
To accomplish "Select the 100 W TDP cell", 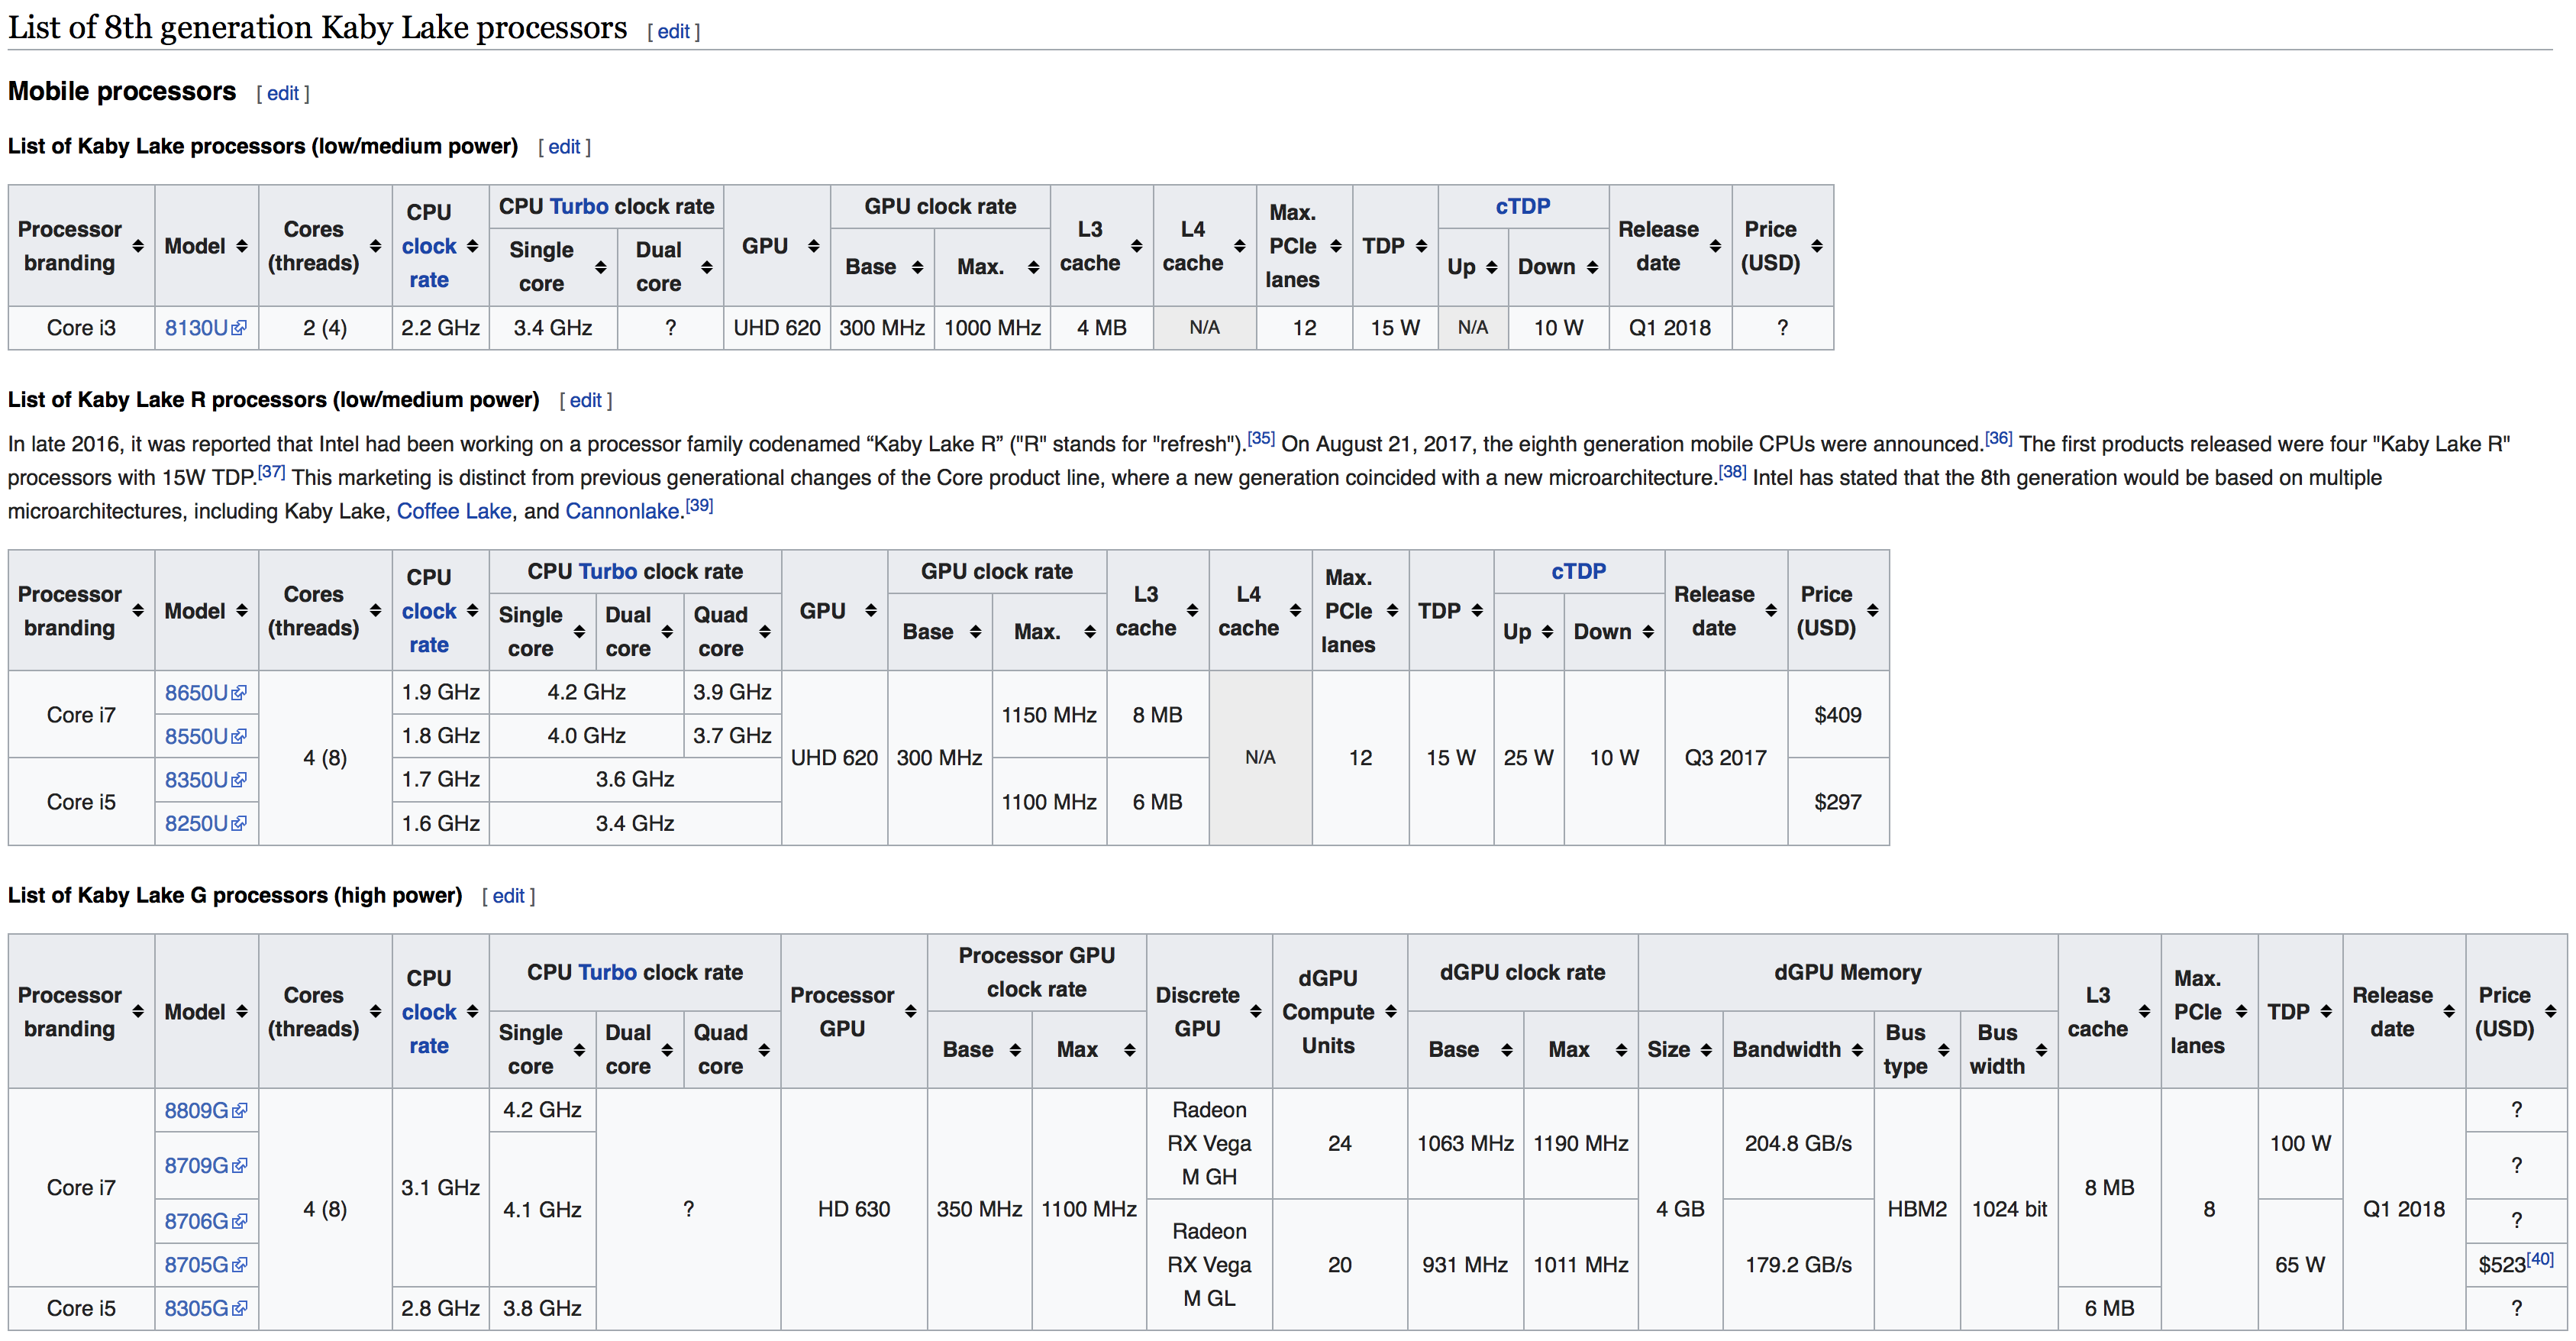I will click(2300, 1144).
